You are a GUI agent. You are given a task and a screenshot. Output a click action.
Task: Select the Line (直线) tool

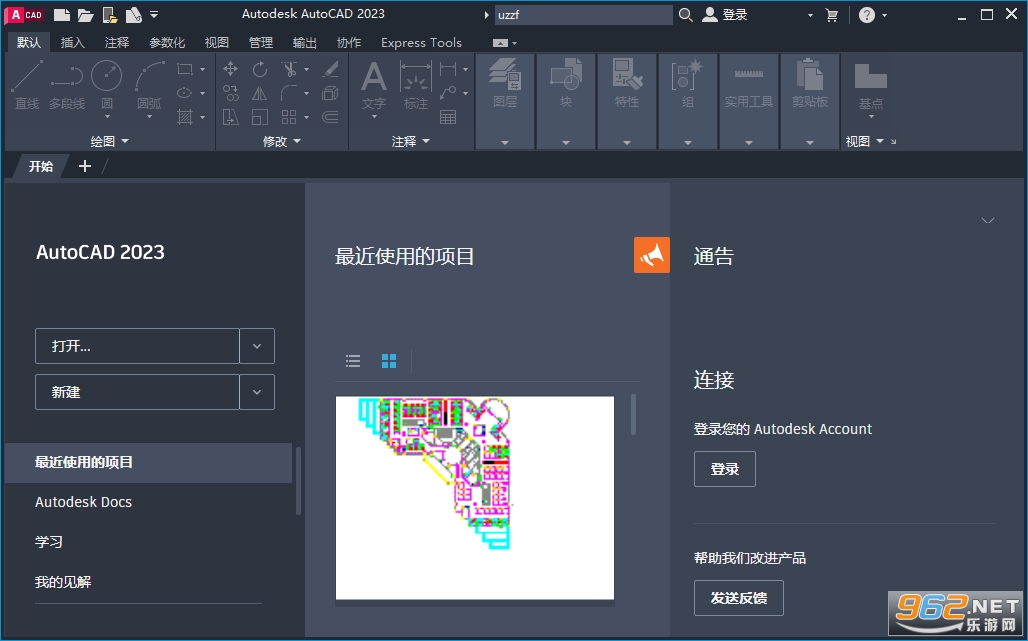tap(27, 85)
